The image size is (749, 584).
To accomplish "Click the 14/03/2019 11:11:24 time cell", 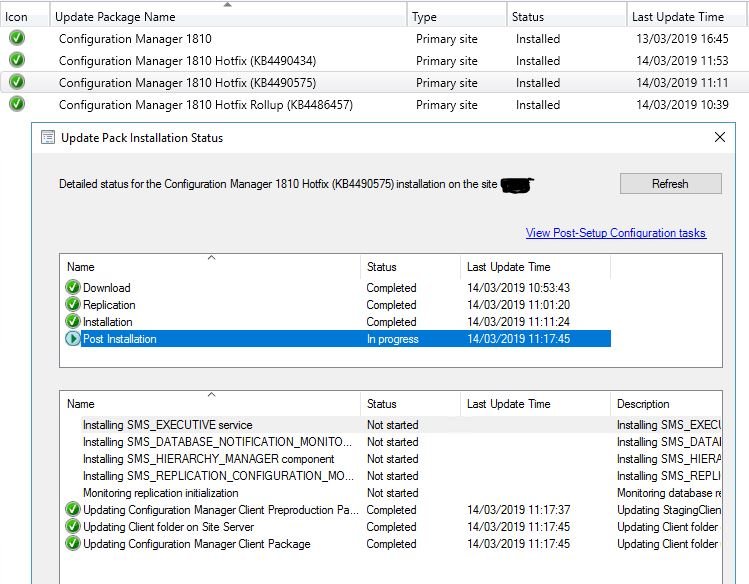I will coord(518,322).
